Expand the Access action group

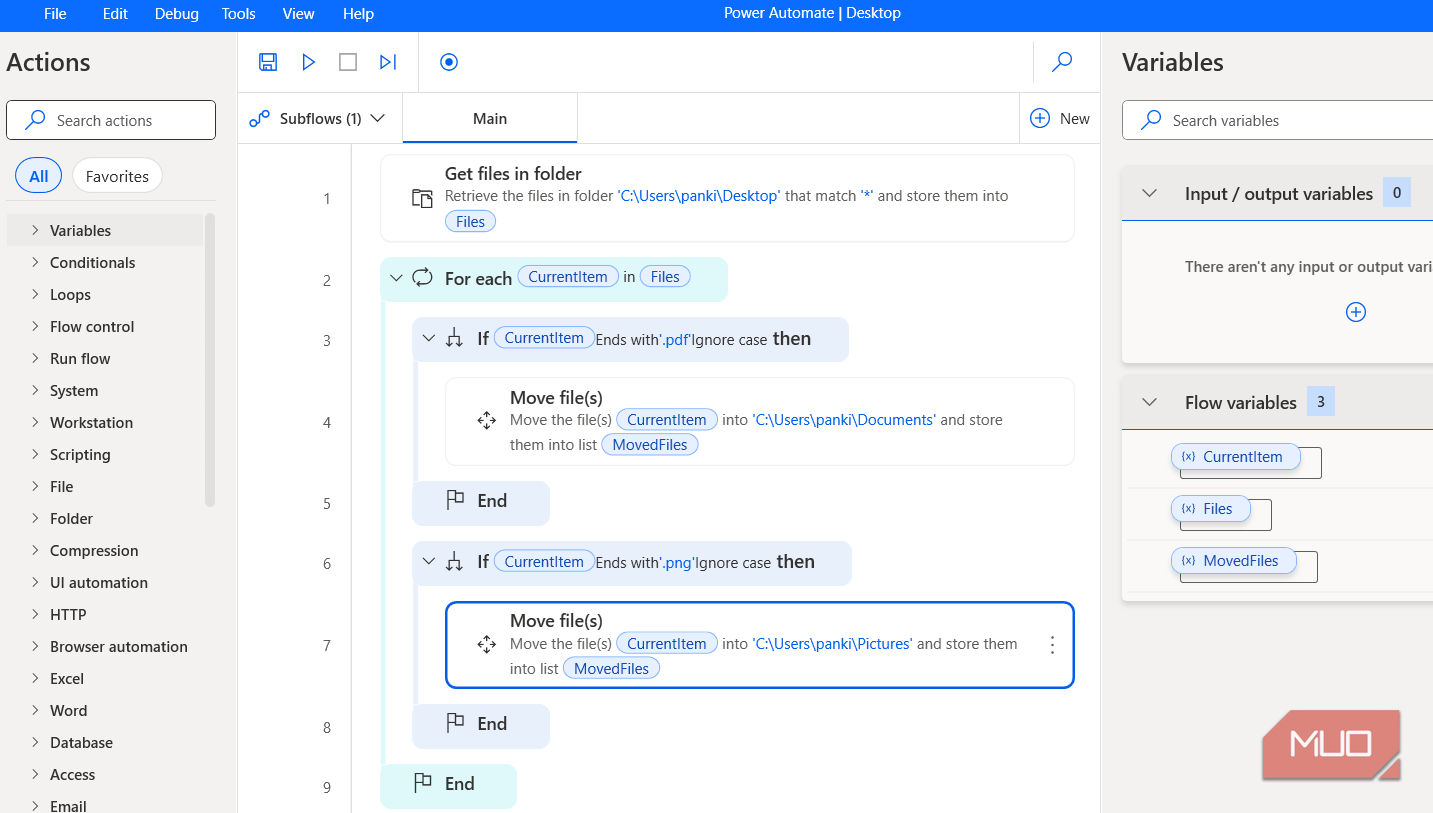click(x=35, y=774)
